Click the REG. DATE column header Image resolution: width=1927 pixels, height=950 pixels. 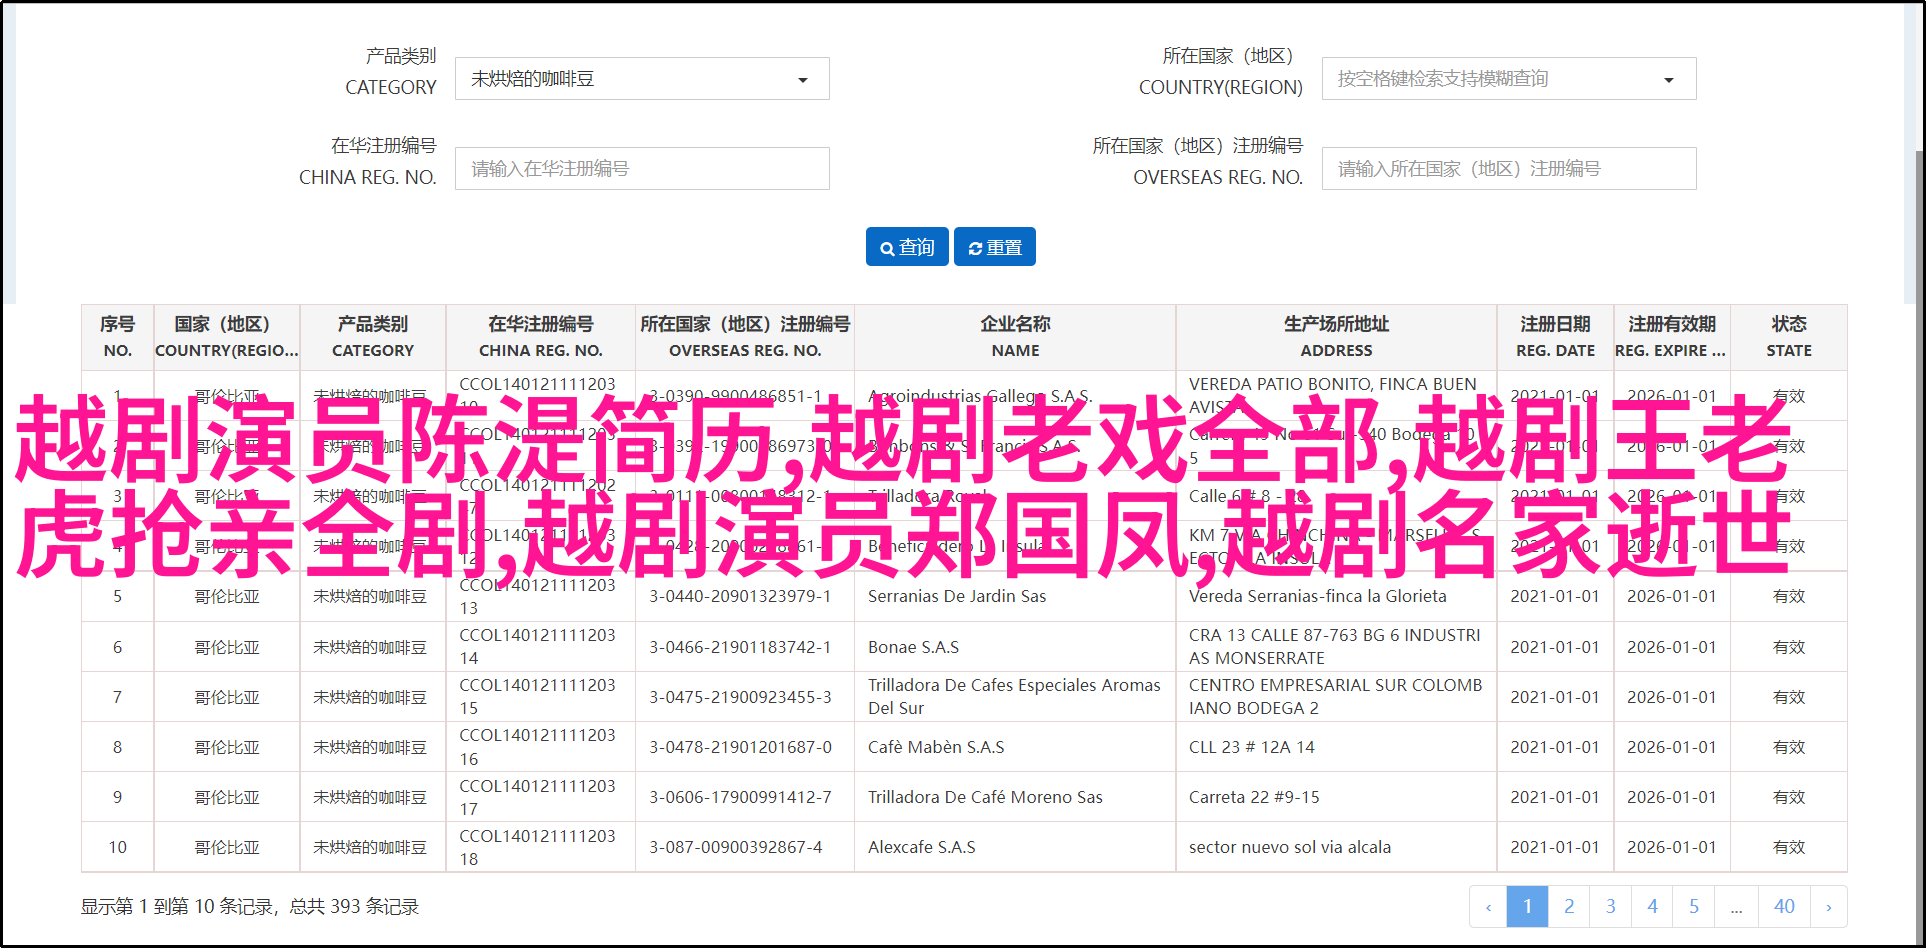pos(1555,337)
